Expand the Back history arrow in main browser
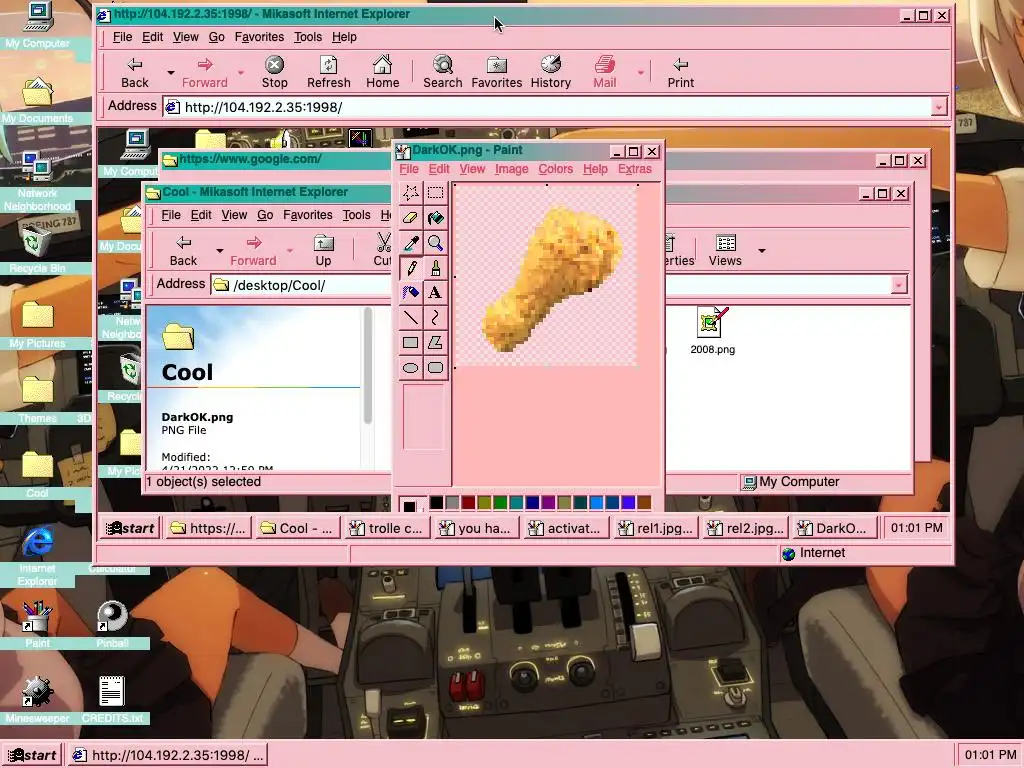The image size is (1024, 768). [x=170, y=72]
